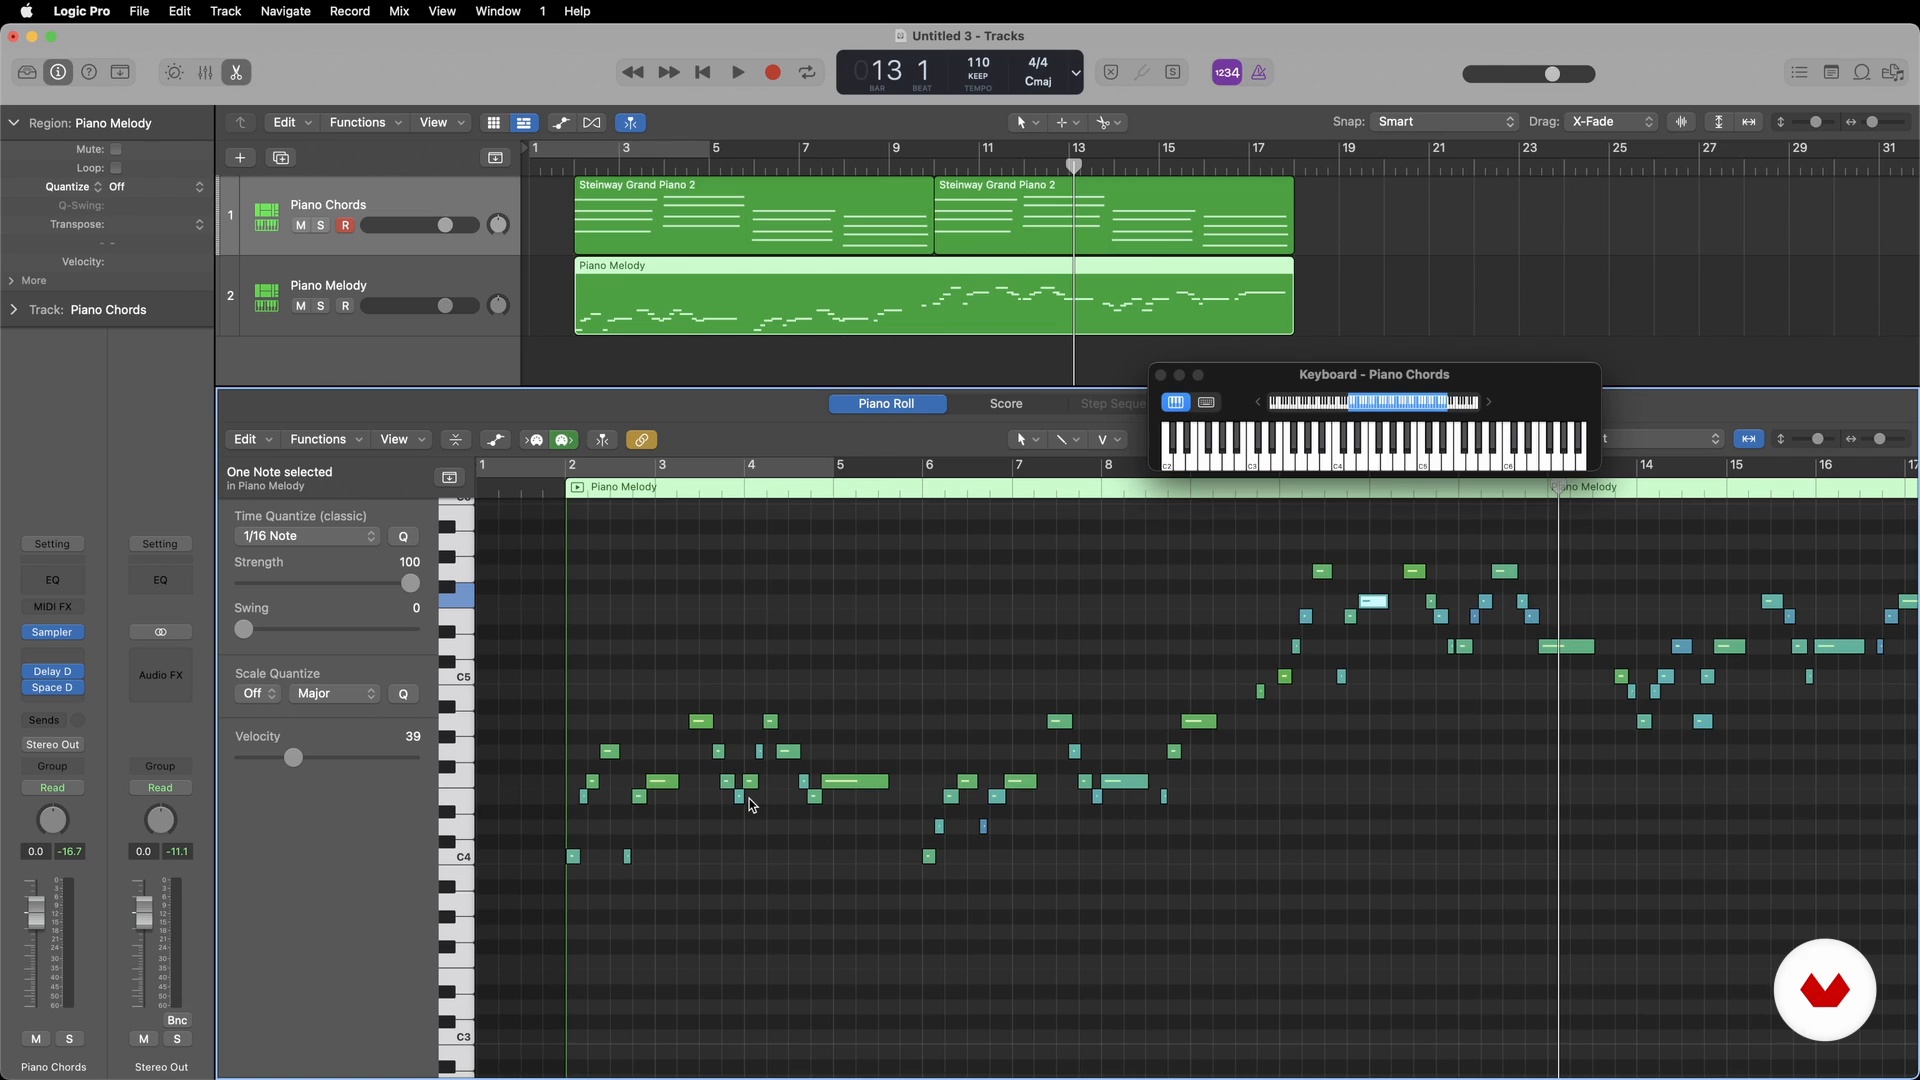This screenshot has width=1920, height=1080.
Task: Open the Mix menu
Action: [399, 11]
